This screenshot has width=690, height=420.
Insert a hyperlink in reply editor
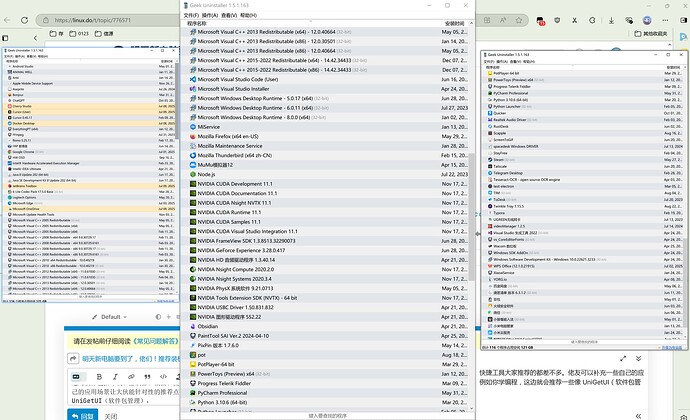[131, 377]
